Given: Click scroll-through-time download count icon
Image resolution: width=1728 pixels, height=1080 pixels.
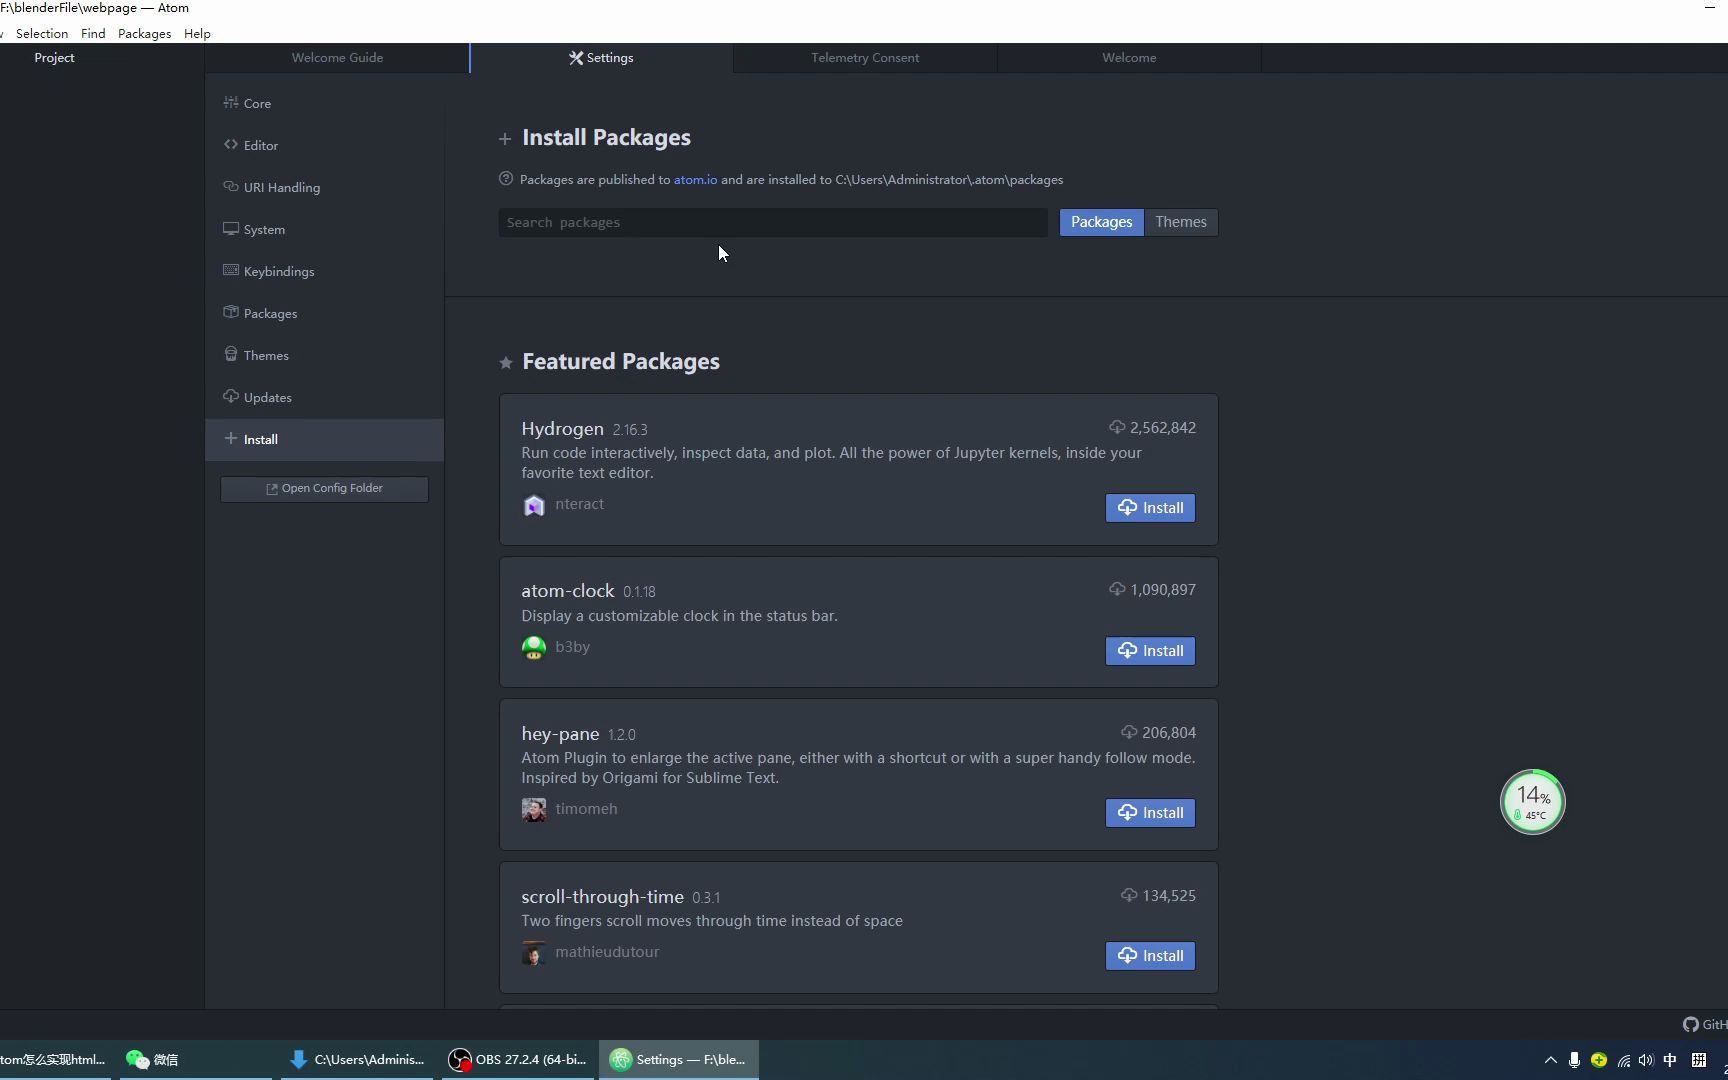Looking at the screenshot, I should click(x=1129, y=896).
